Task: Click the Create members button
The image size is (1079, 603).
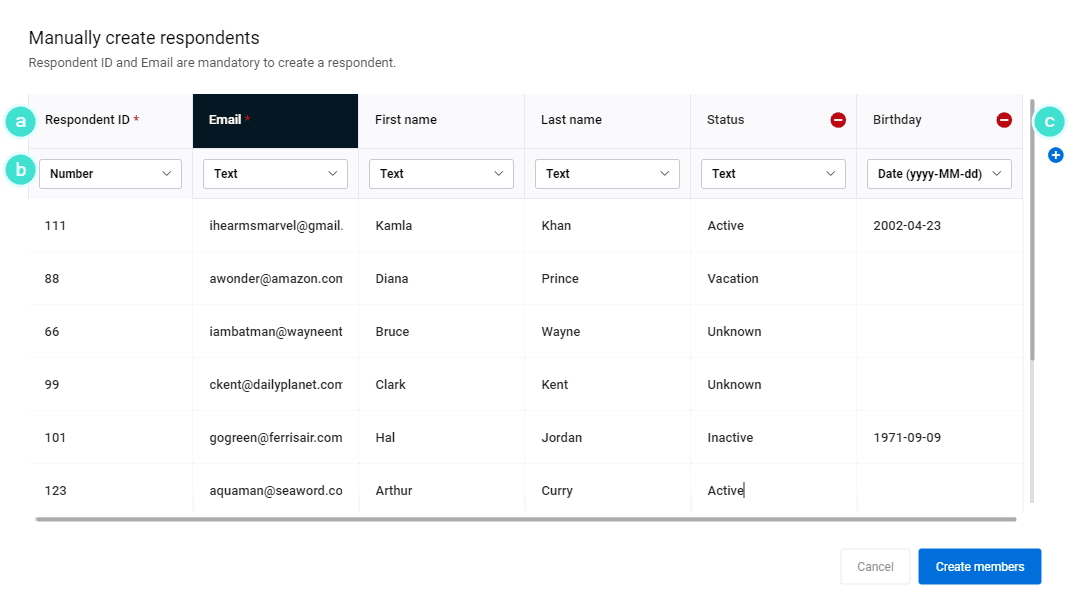Action: pos(979,567)
